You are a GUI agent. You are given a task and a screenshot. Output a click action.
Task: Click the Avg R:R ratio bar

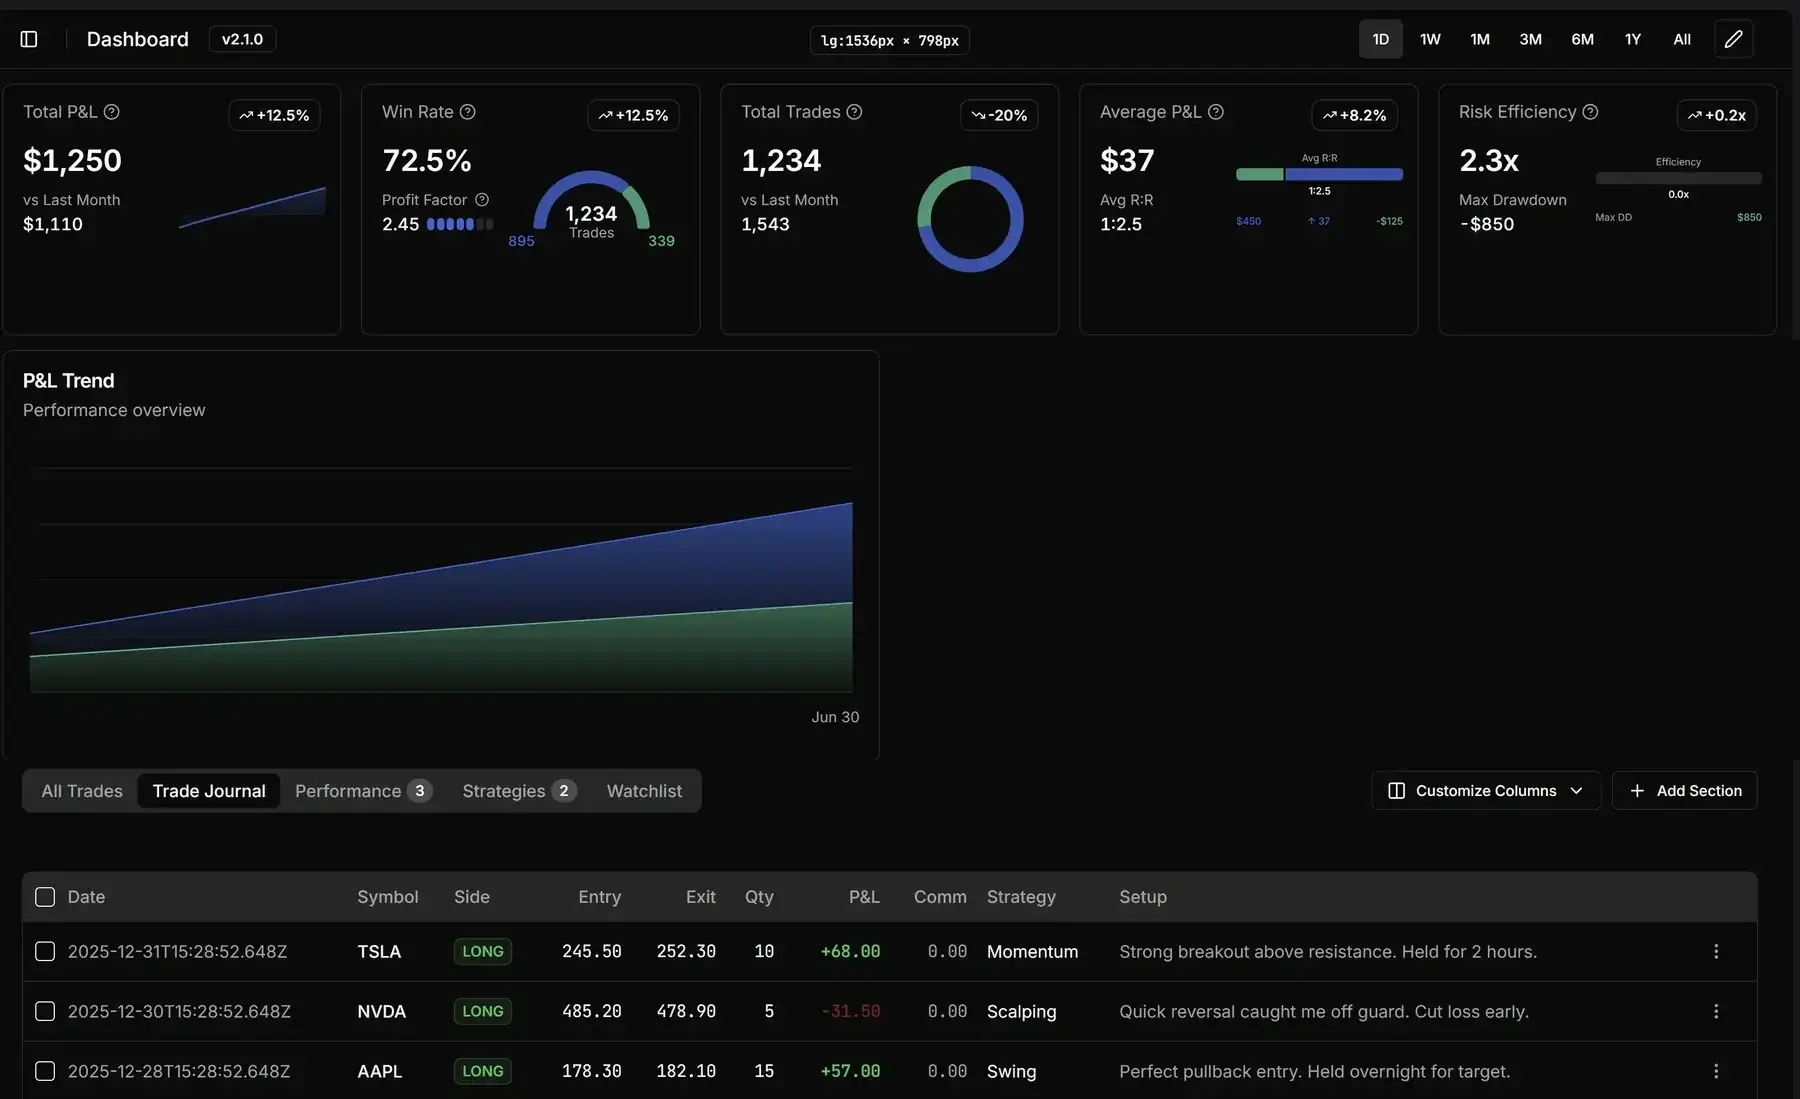[1319, 174]
